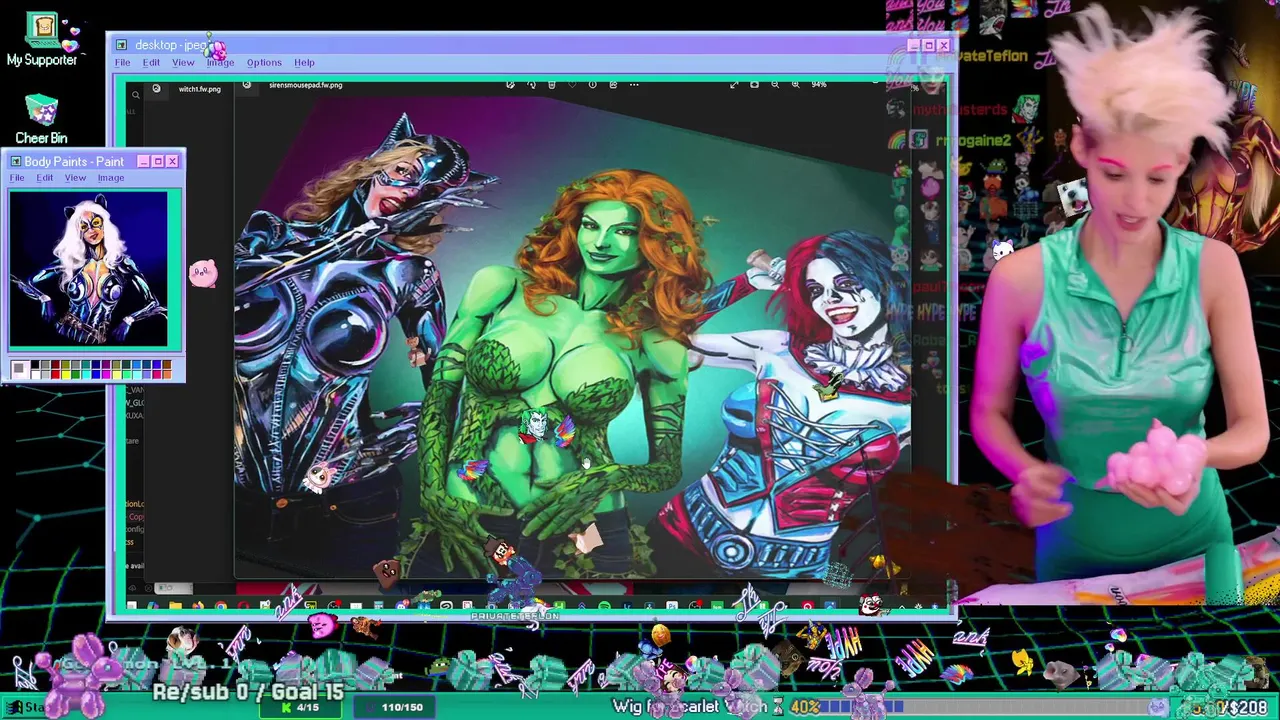1280x720 pixels.
Task: Open File menu in desktop.jpeg window
Action: (x=122, y=63)
